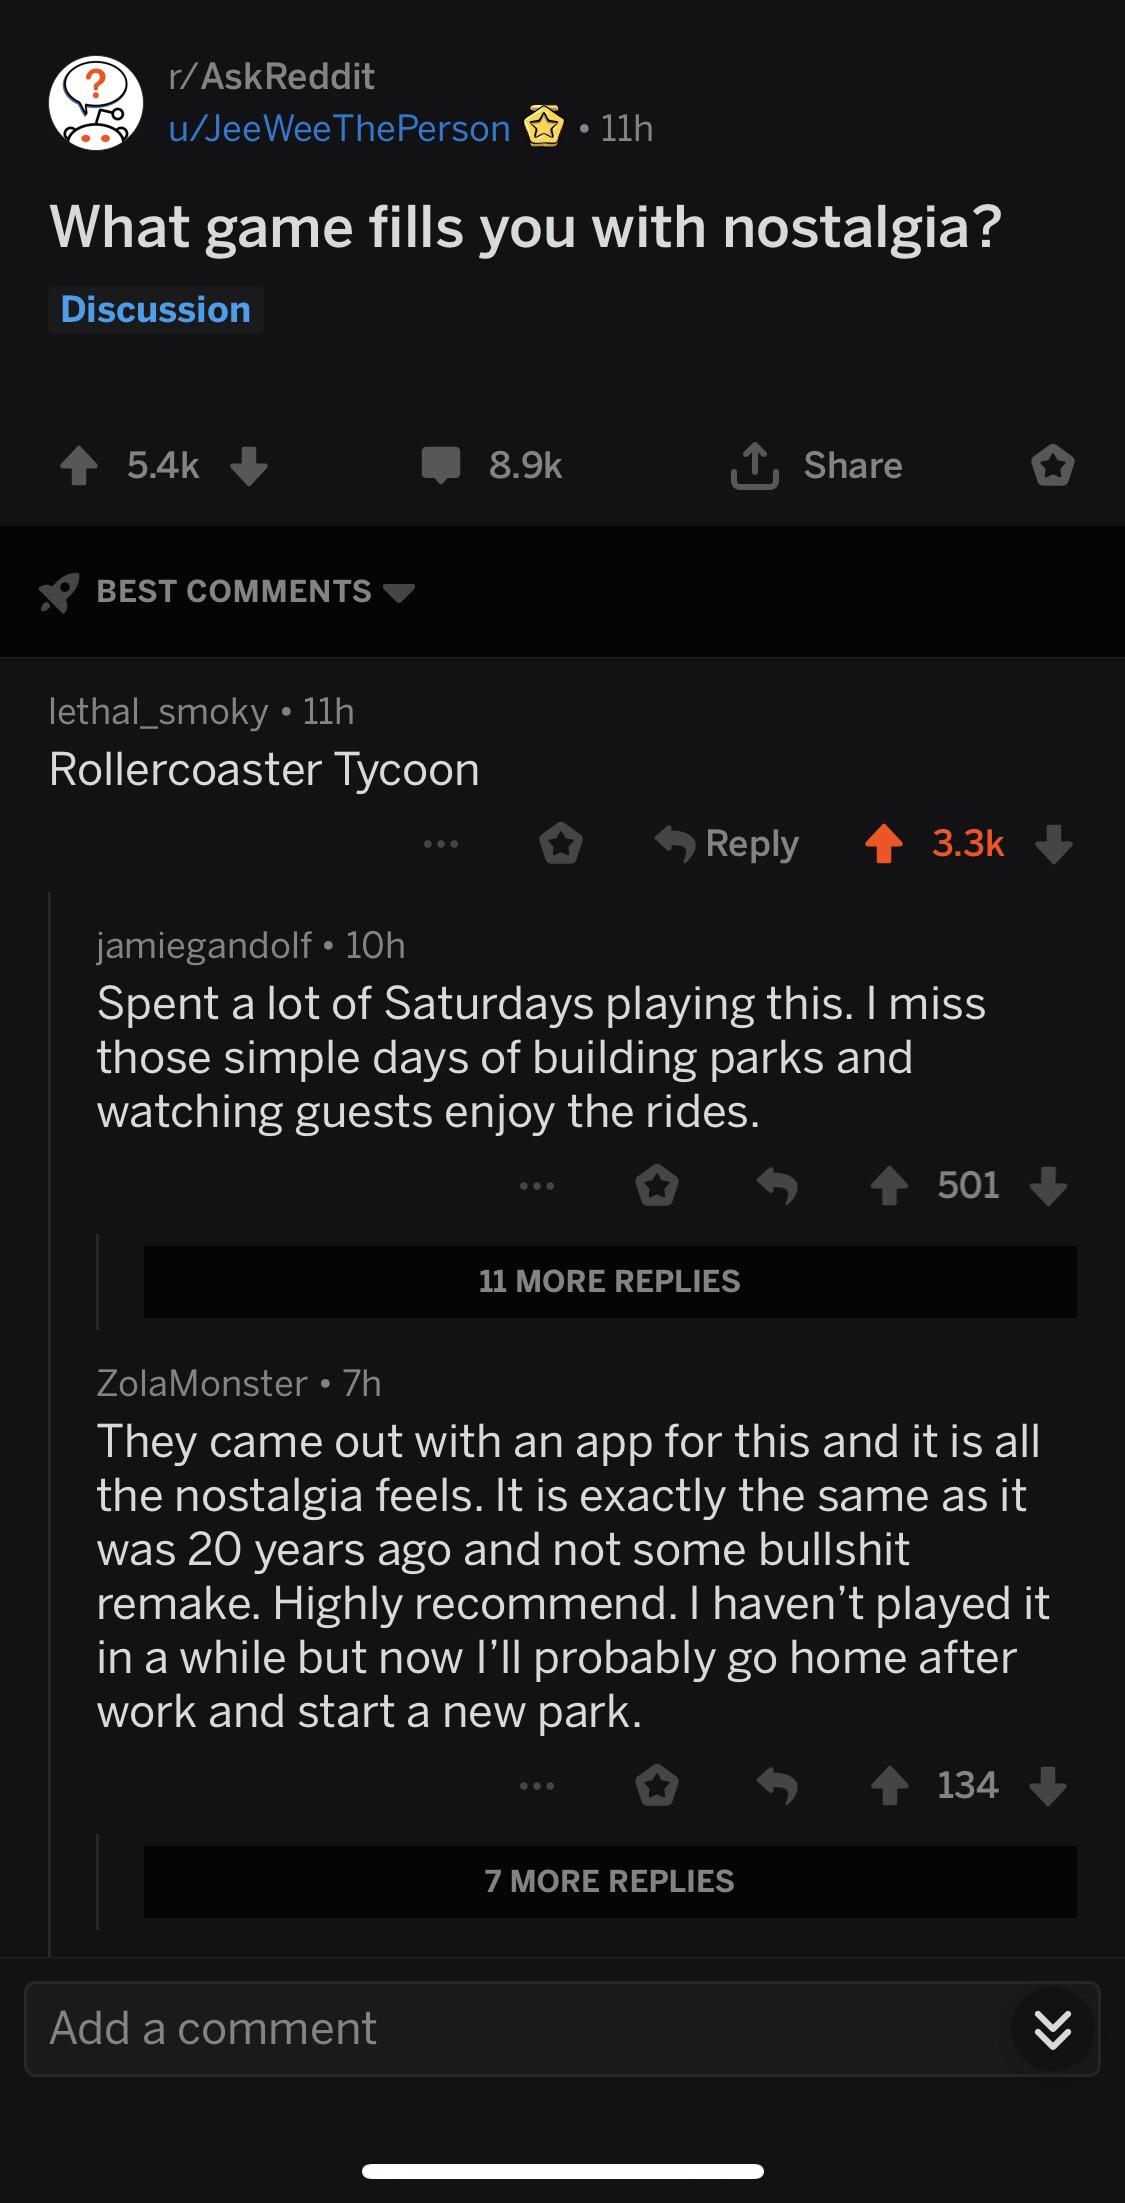Expand the 11 more replies thread
Image resolution: width=1125 pixels, height=2203 pixels.
tap(609, 1281)
